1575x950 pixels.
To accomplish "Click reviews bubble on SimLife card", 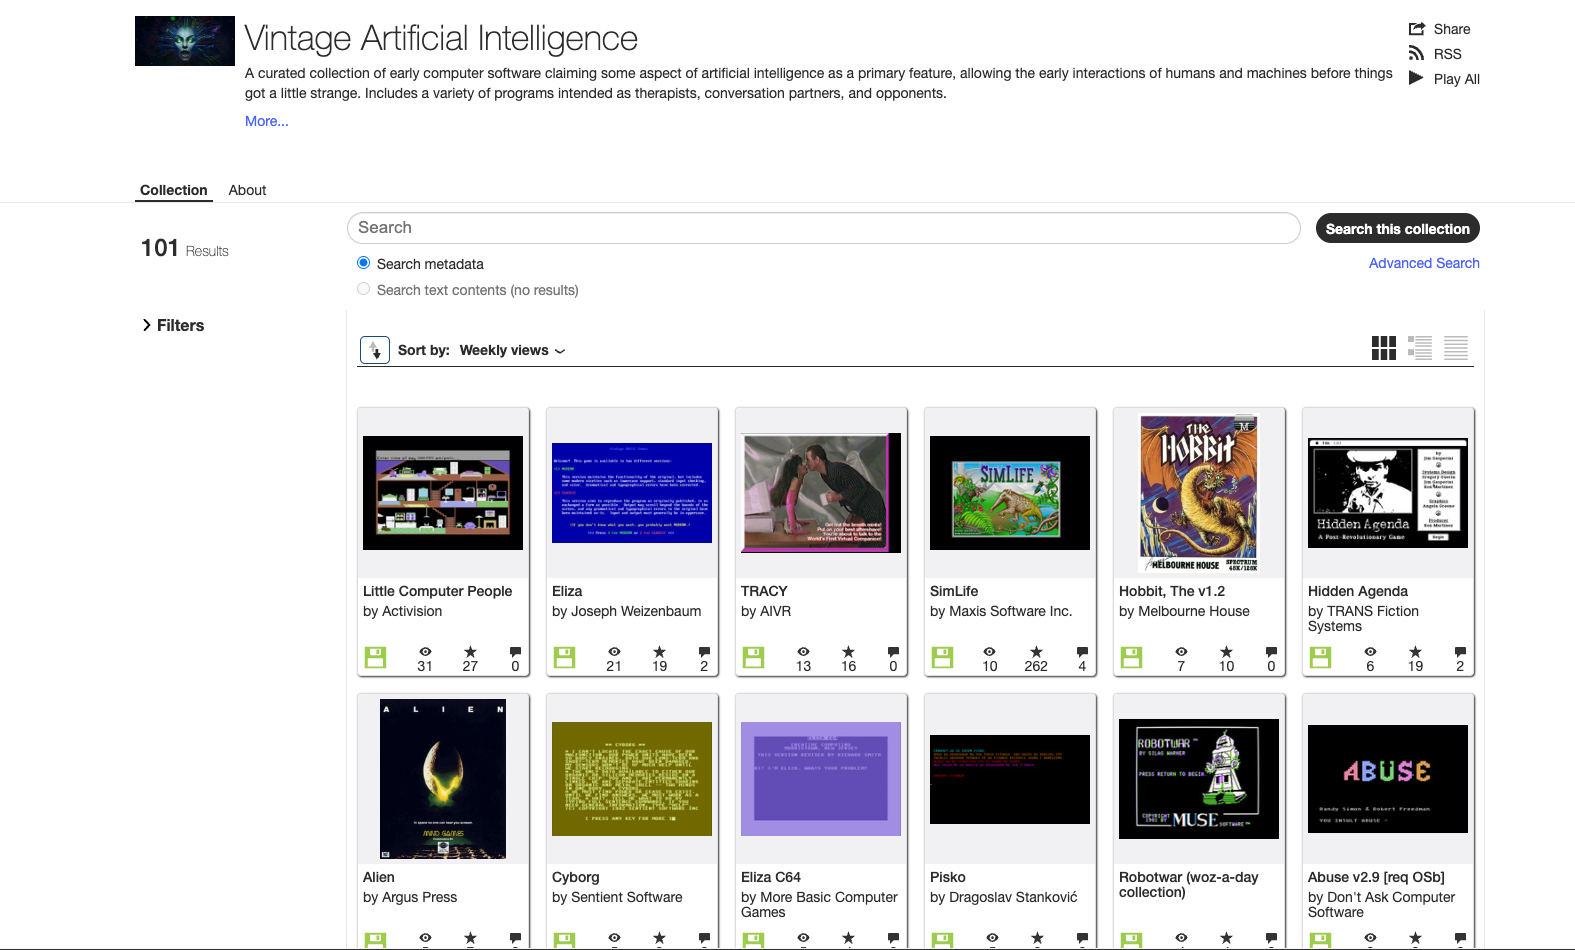I will click(x=1082, y=652).
